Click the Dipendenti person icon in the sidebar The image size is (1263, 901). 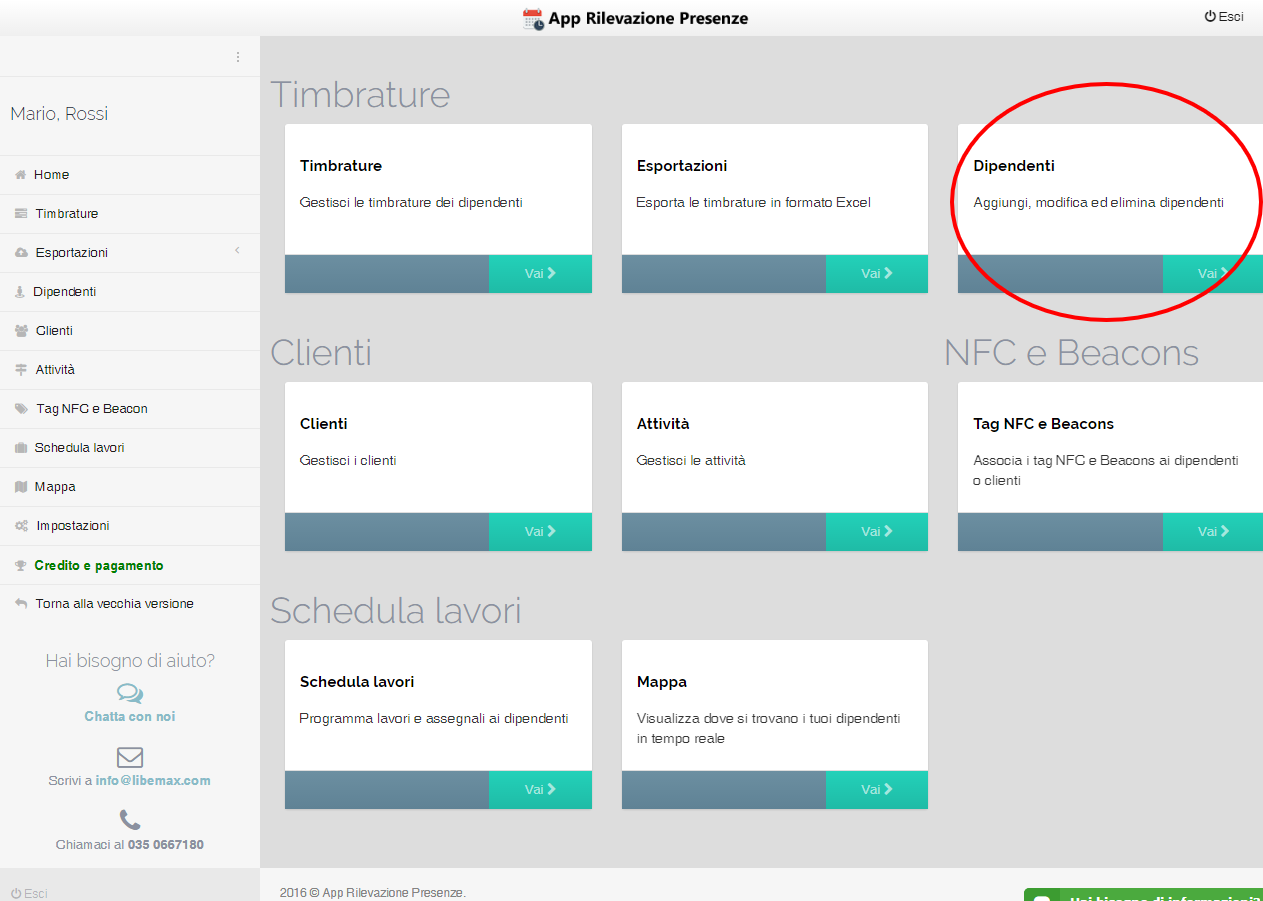coord(20,292)
